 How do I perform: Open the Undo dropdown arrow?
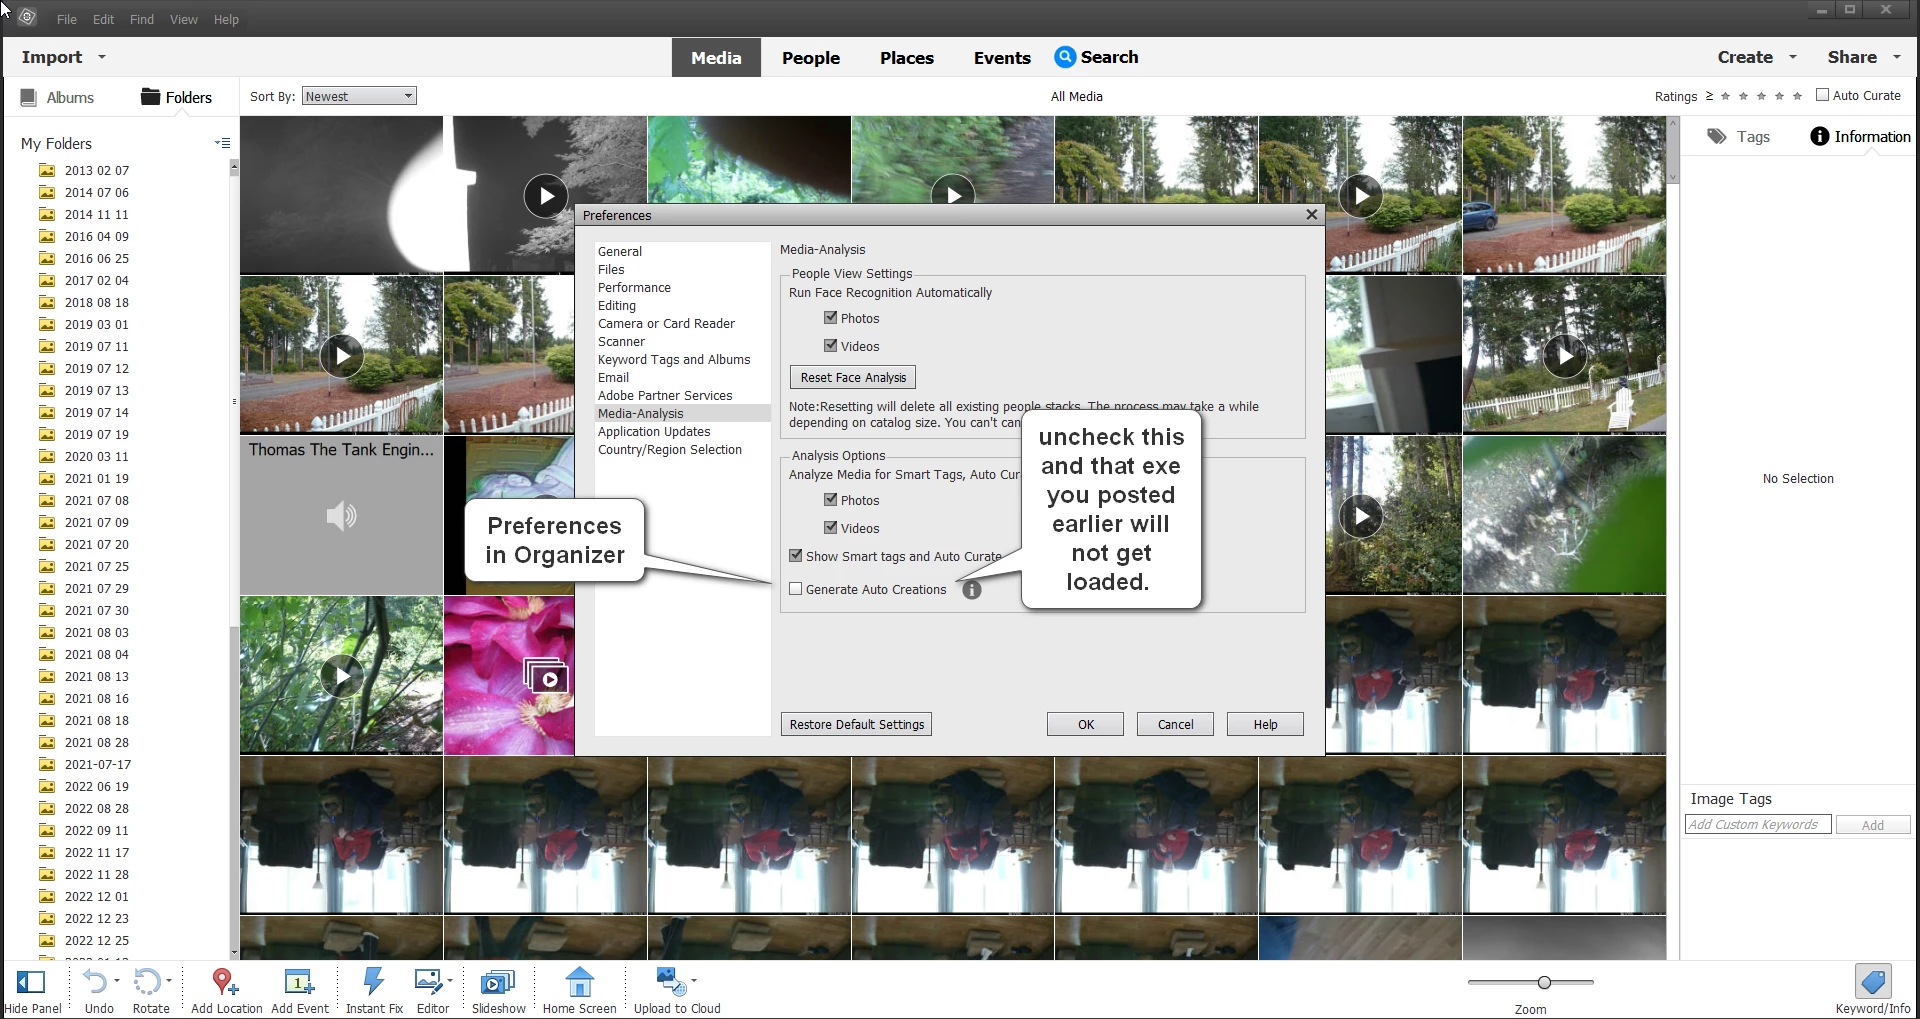click(117, 980)
